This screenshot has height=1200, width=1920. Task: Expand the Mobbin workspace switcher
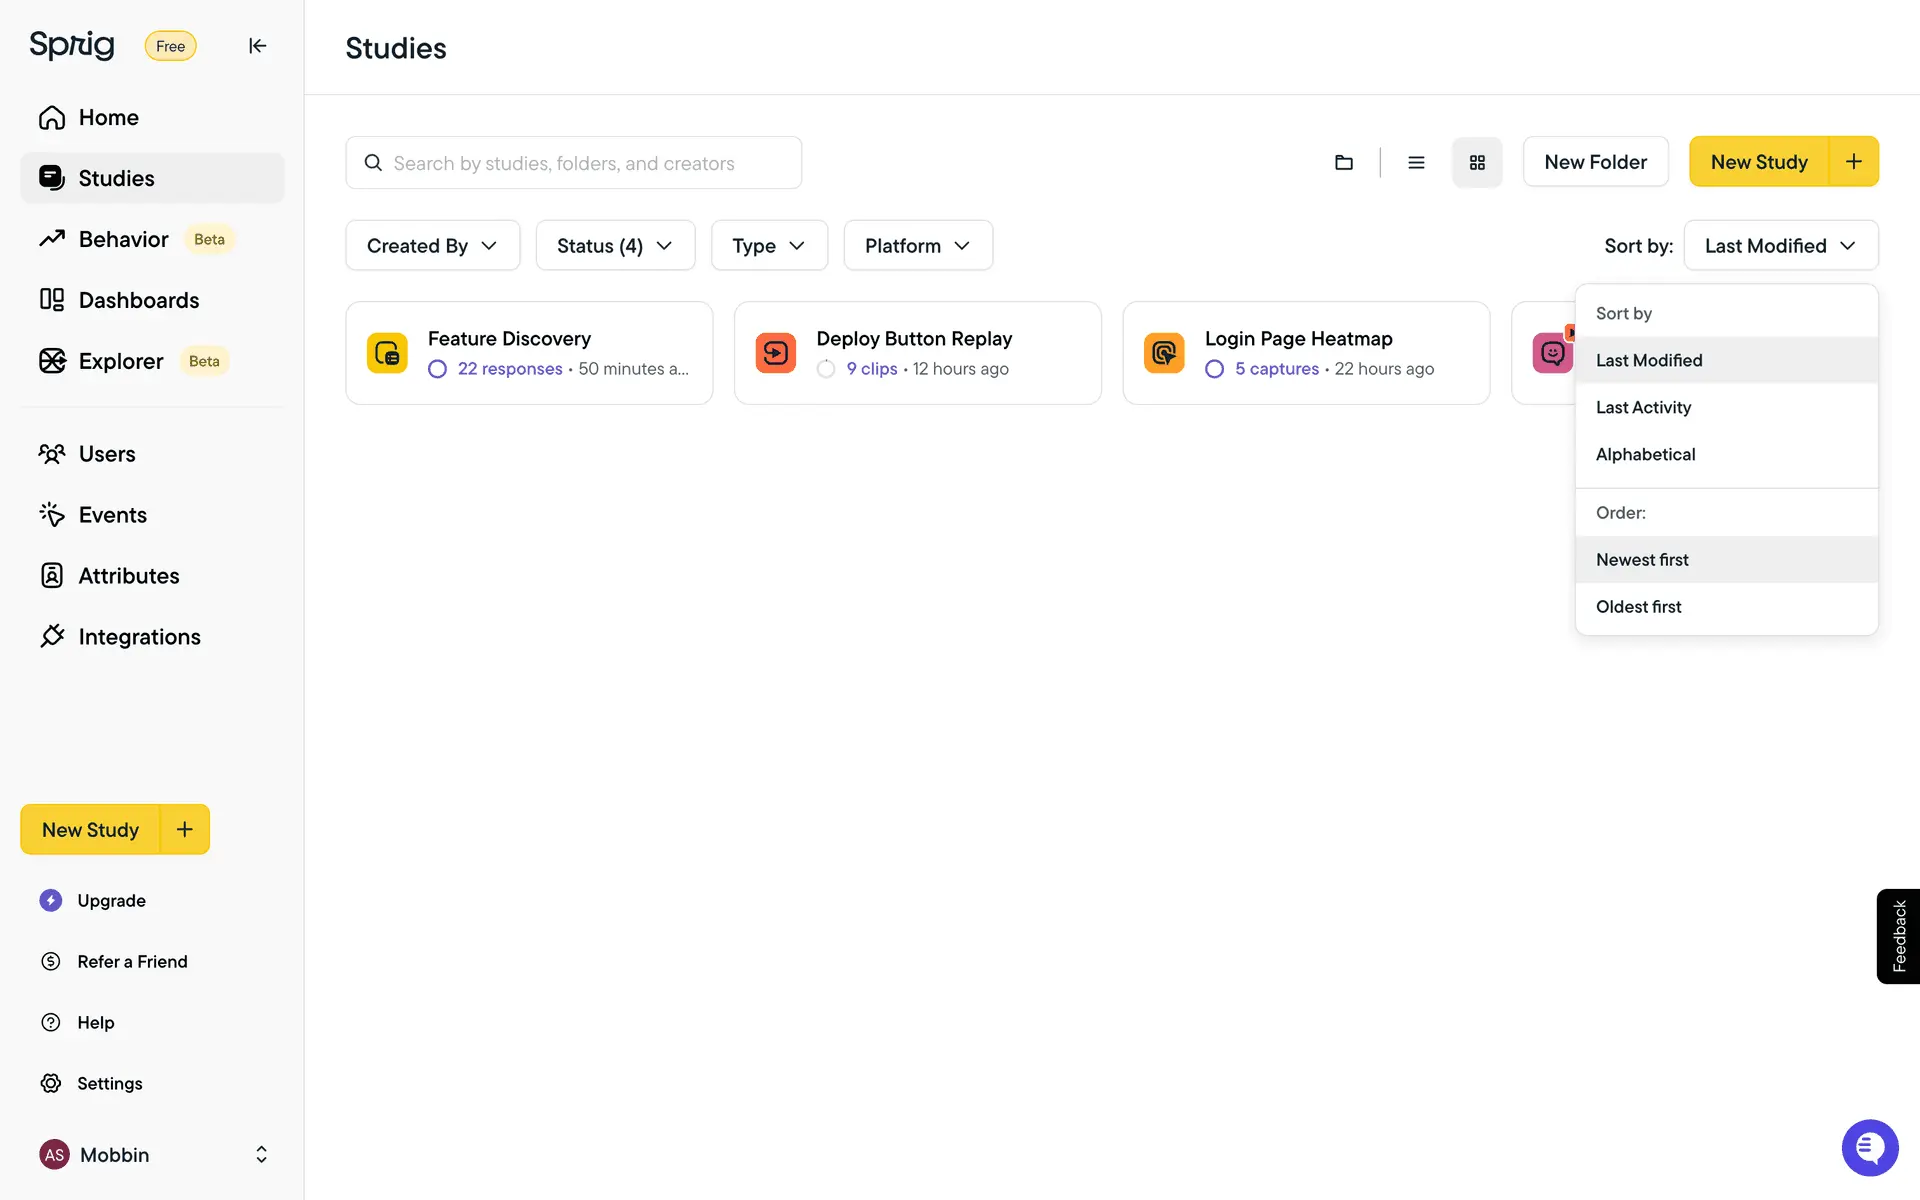[261, 1155]
